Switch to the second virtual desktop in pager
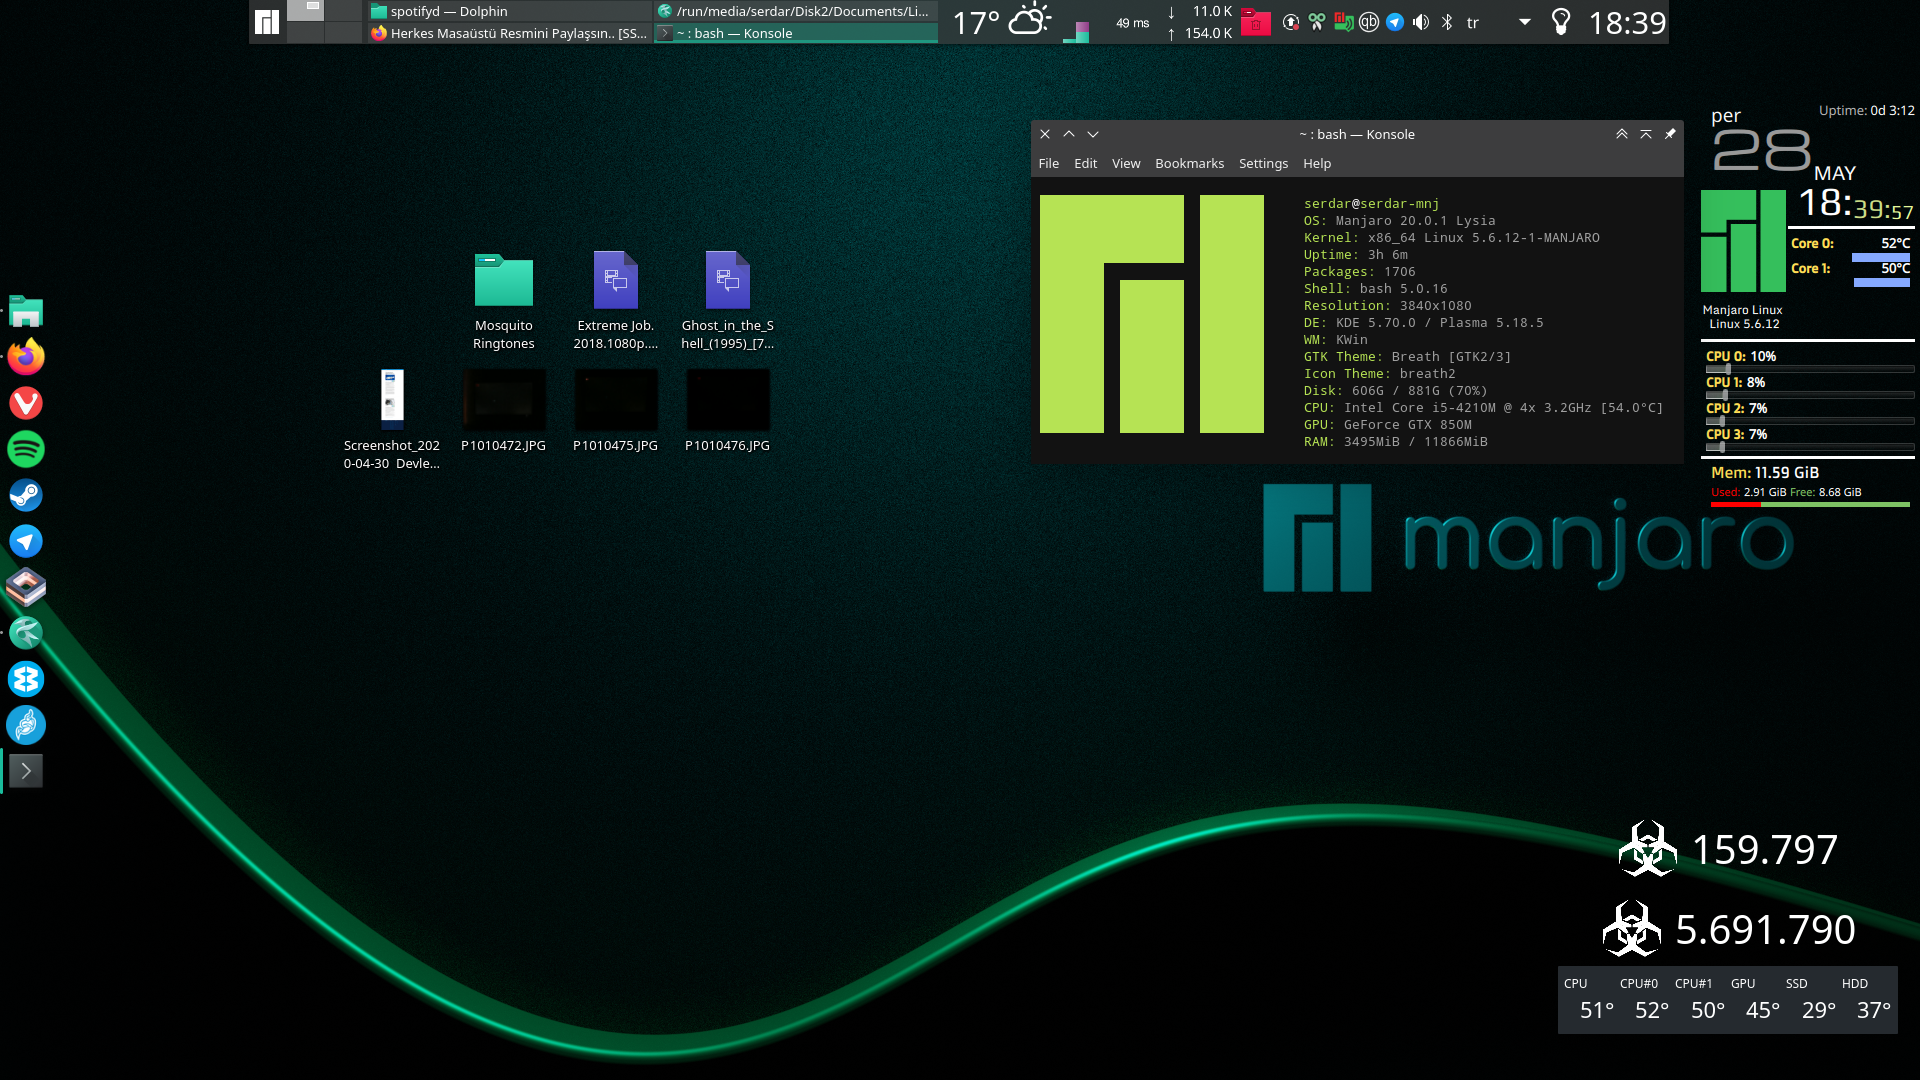Screen dimensions: 1920x1080 (x=344, y=11)
